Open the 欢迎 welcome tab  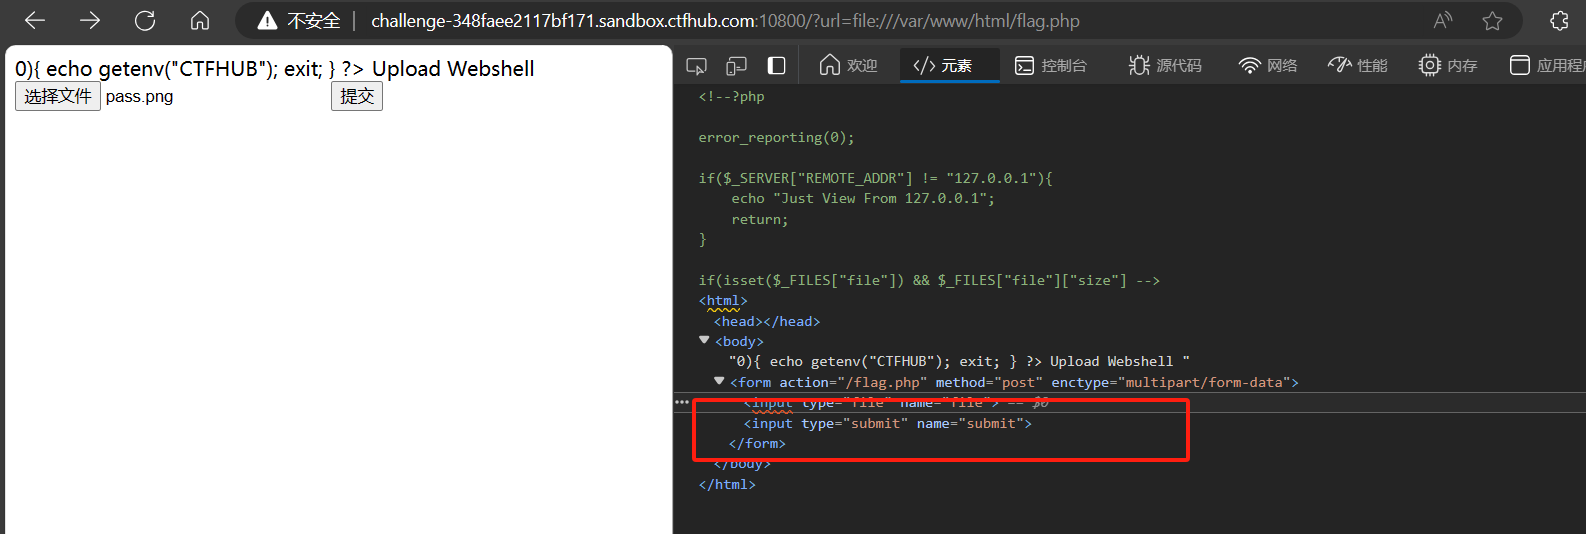(x=848, y=65)
